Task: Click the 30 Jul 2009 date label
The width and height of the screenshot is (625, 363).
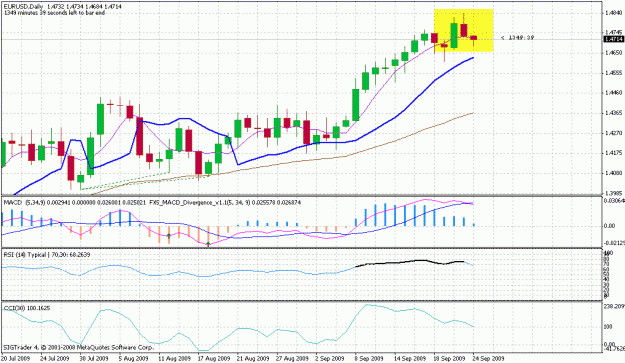Action: point(94,358)
